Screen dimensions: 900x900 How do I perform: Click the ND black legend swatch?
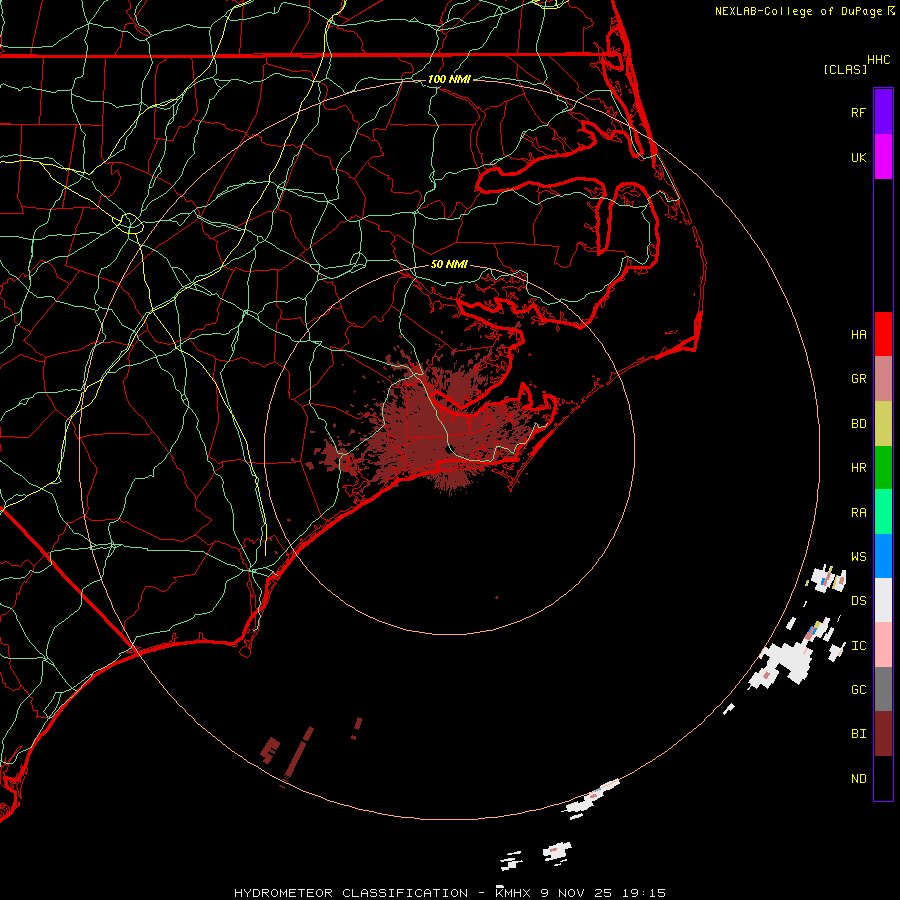883,778
